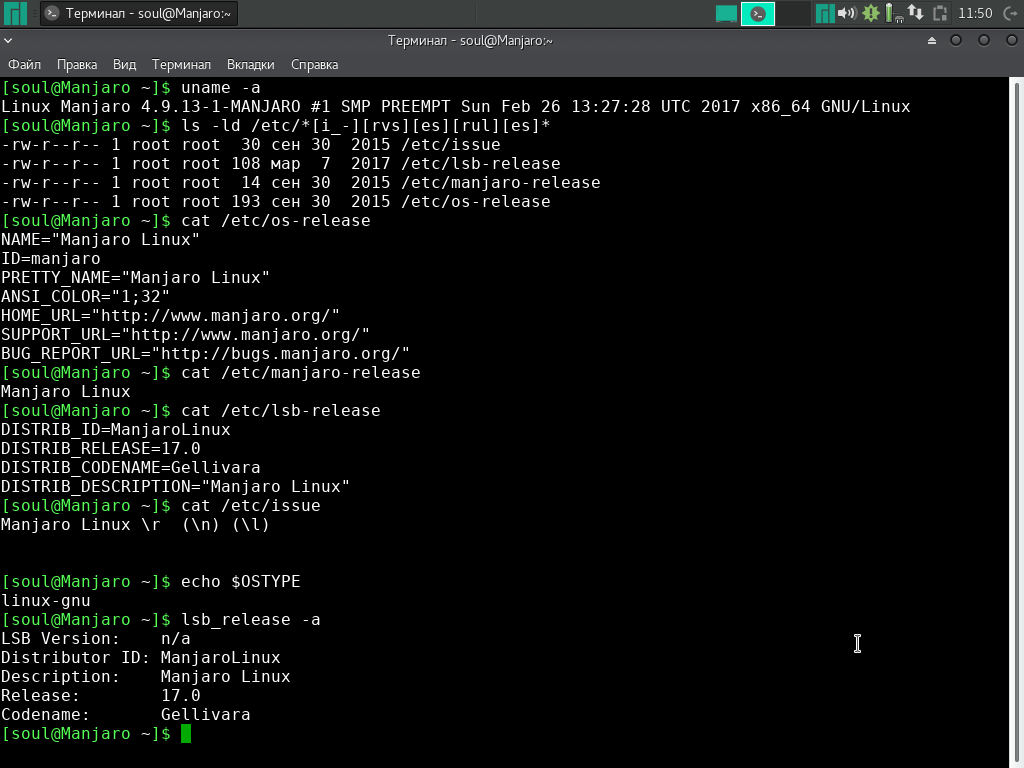This screenshot has width=1024, height=768.
Task: Click the terminal vertical scrollbar
Action: (x=1017, y=422)
